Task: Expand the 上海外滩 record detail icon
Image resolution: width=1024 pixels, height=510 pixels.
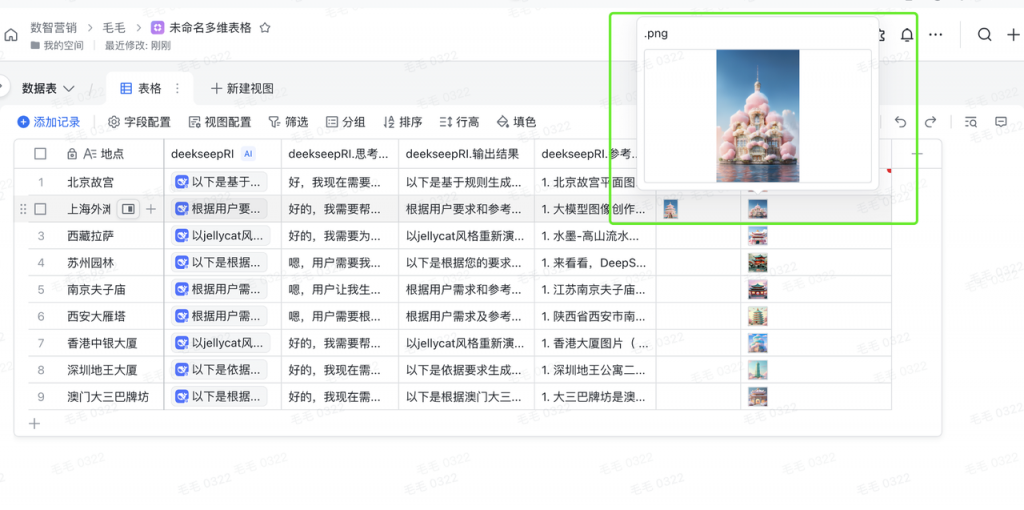Action: tap(129, 209)
